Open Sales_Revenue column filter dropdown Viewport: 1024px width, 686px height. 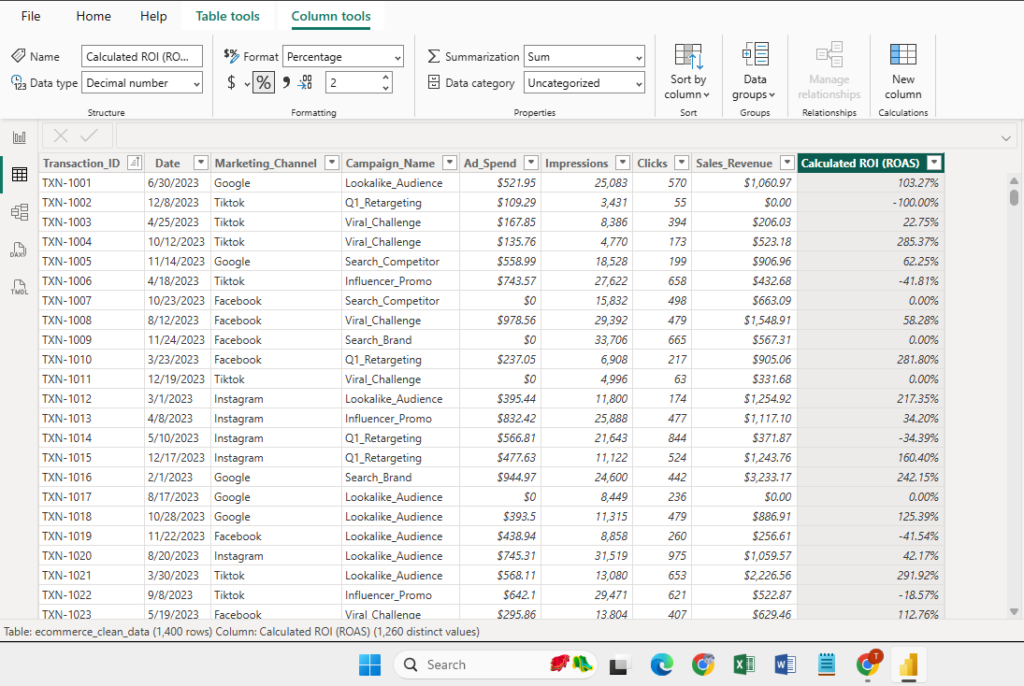(x=788, y=163)
